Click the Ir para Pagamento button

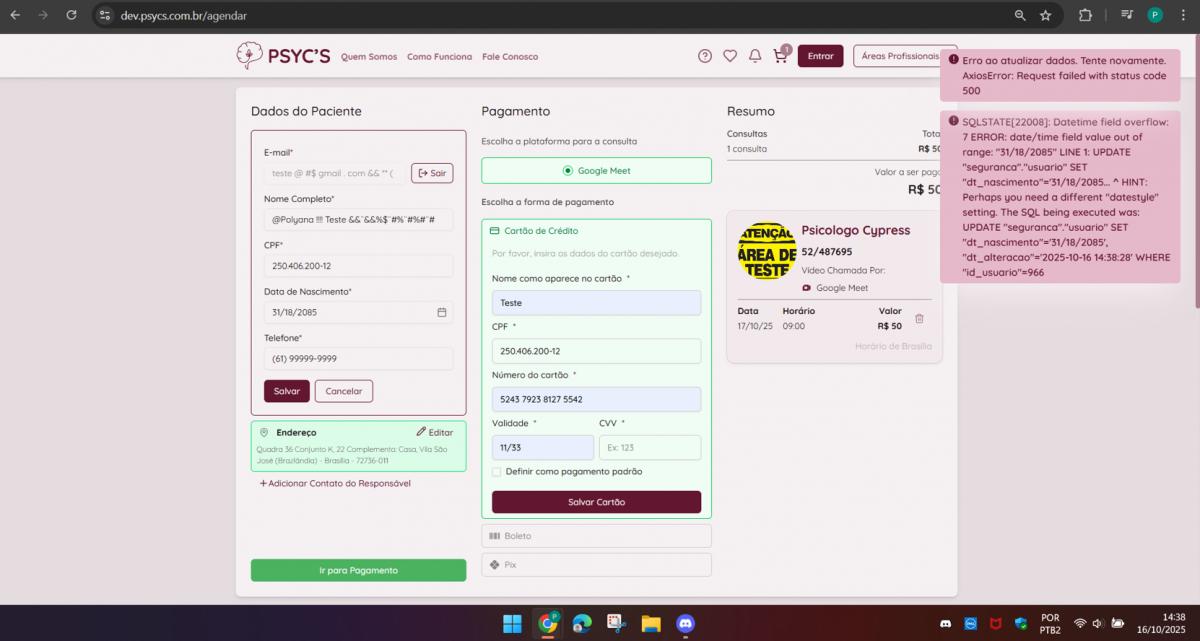[358, 570]
